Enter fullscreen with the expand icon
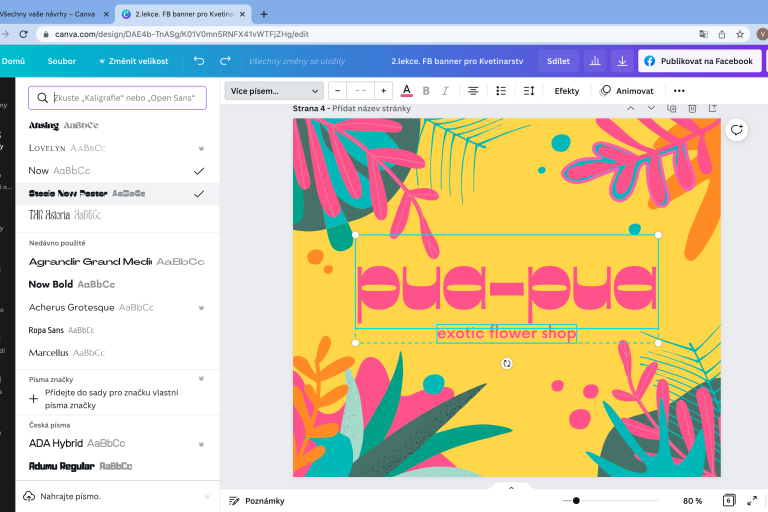The image size is (768, 512). pyautogui.click(x=752, y=500)
